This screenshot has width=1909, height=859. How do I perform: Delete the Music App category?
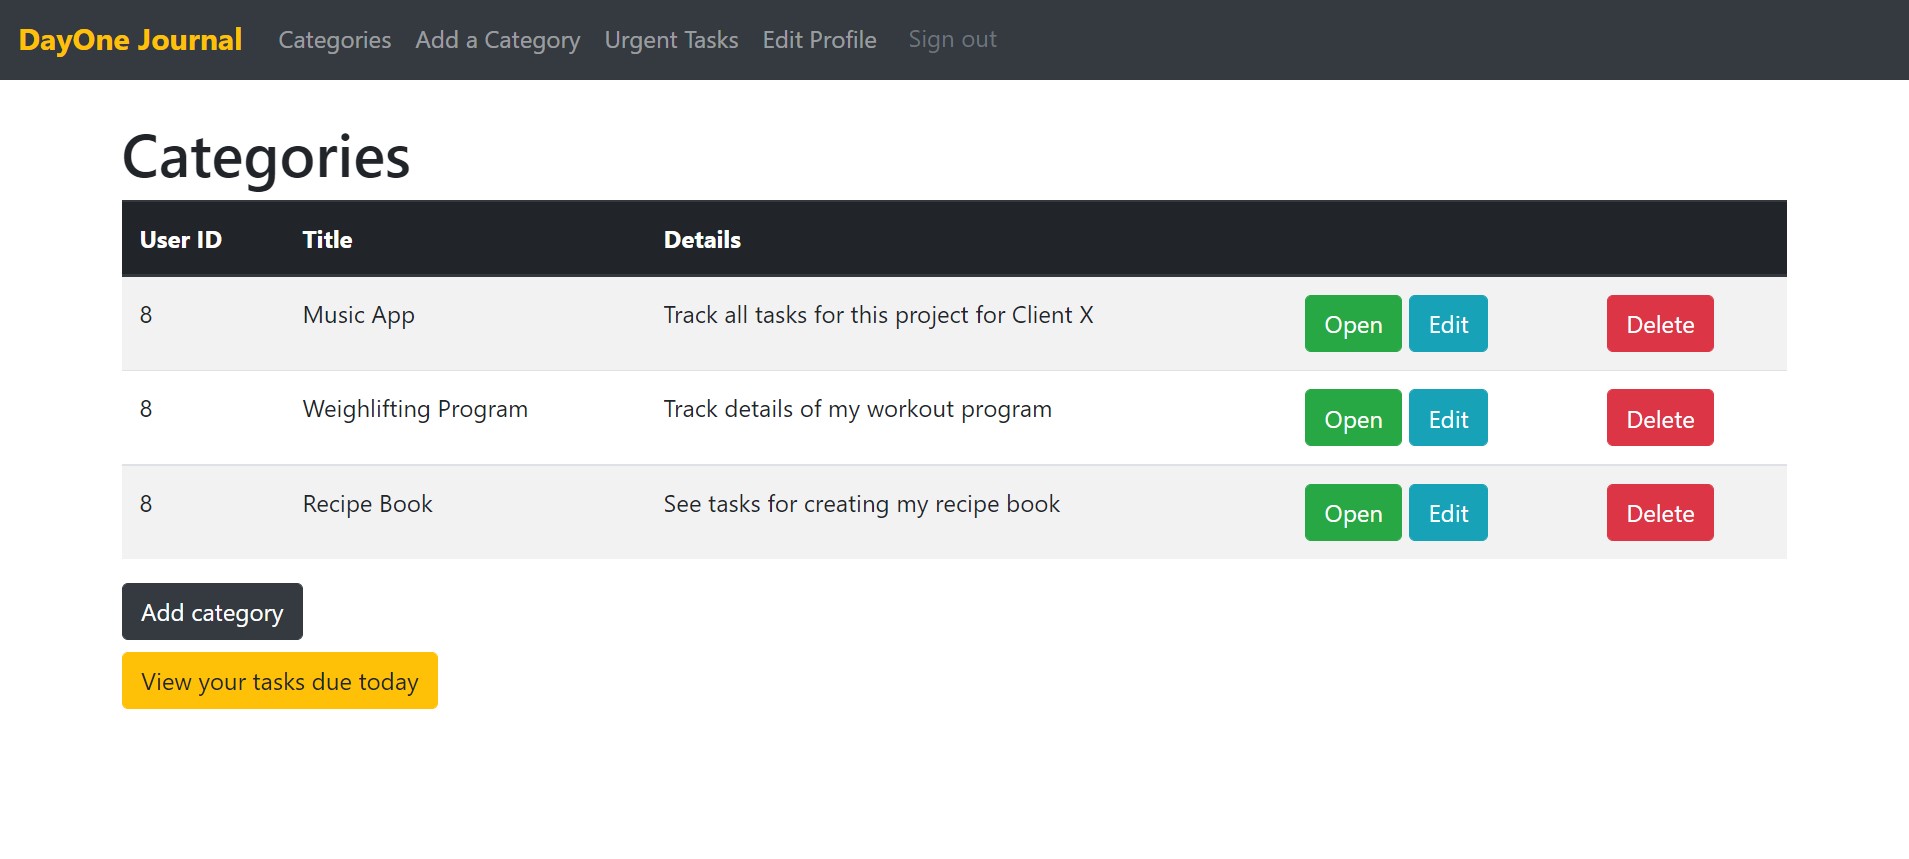tap(1660, 324)
